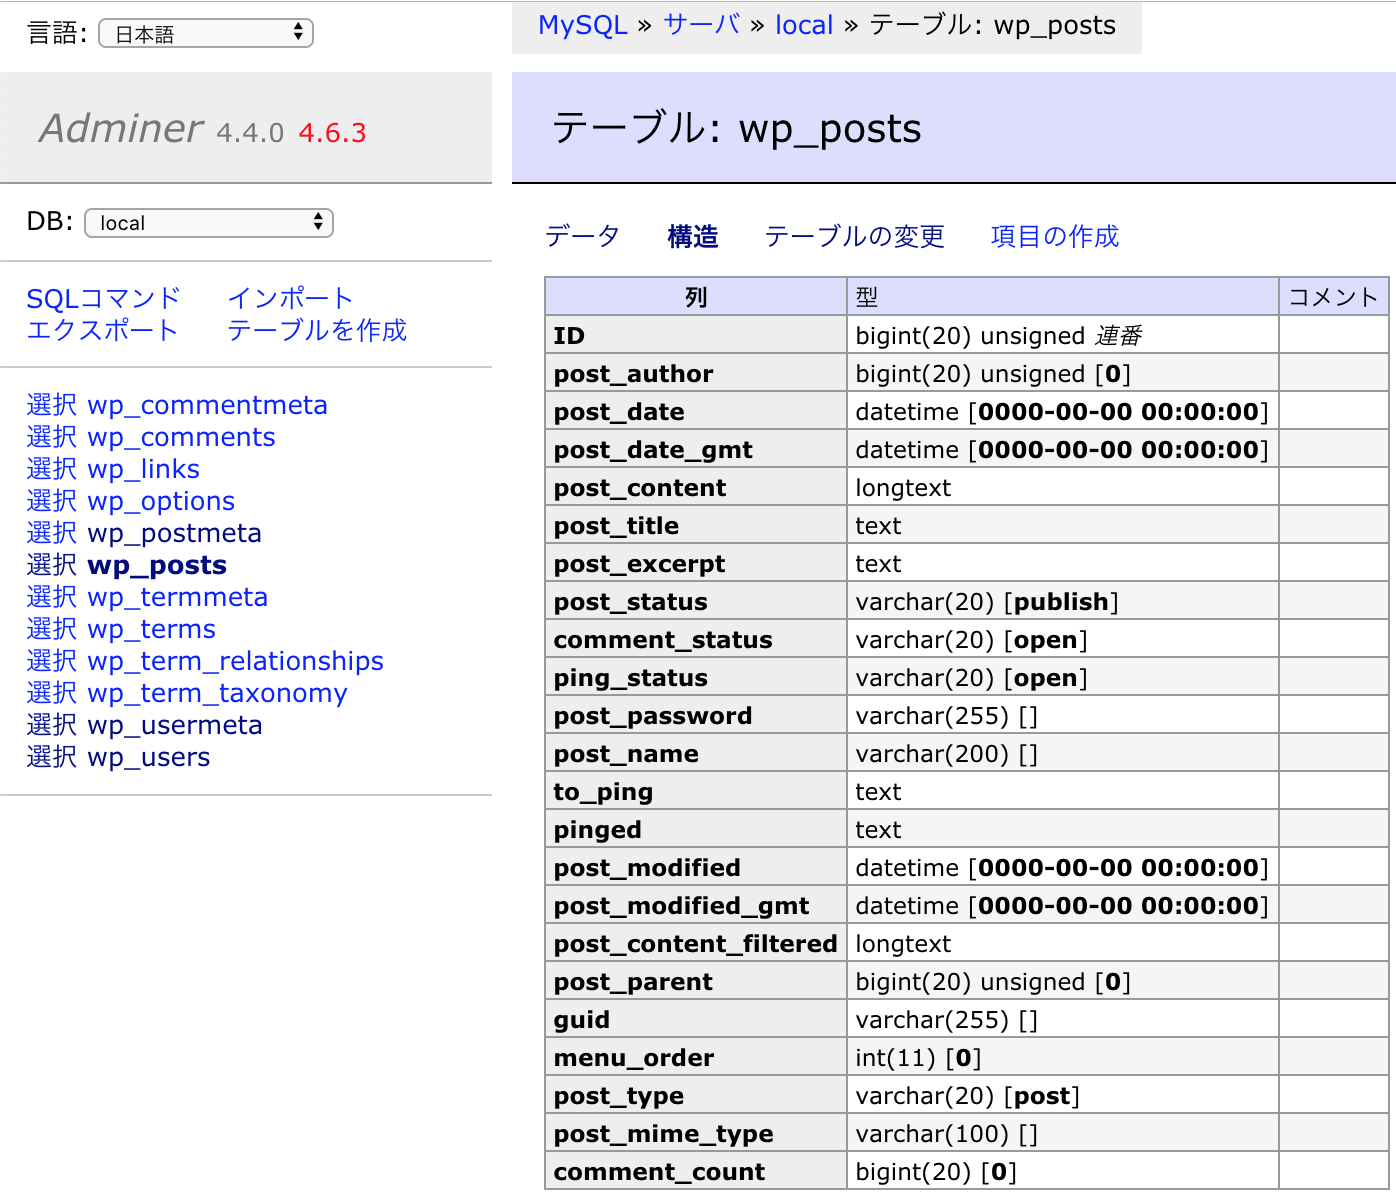
Task: Open wp_commentmeta table structure
Action: click(x=207, y=405)
